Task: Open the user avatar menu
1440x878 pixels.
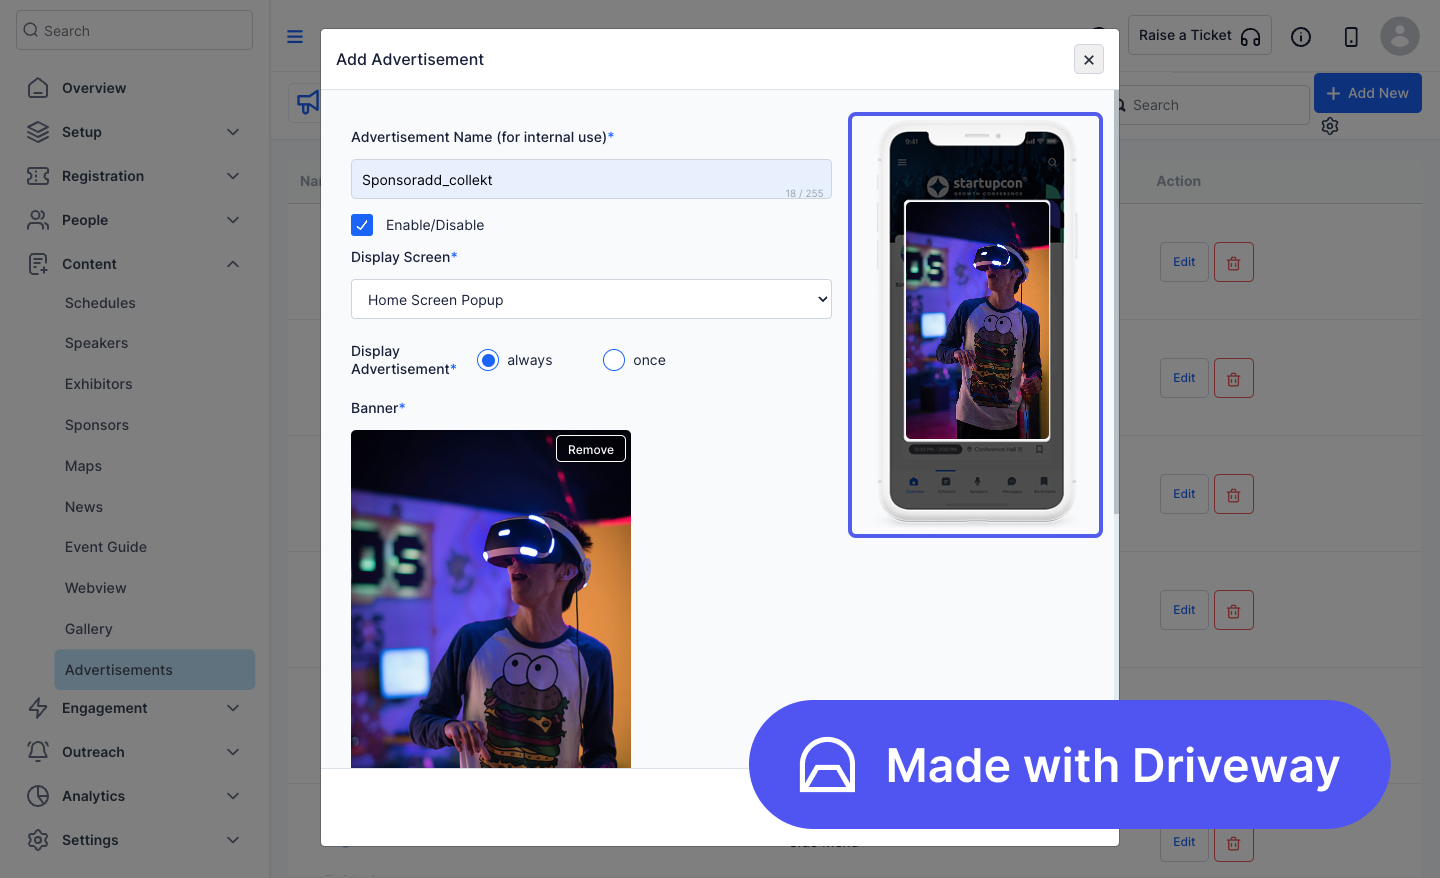Action: pyautogui.click(x=1400, y=37)
